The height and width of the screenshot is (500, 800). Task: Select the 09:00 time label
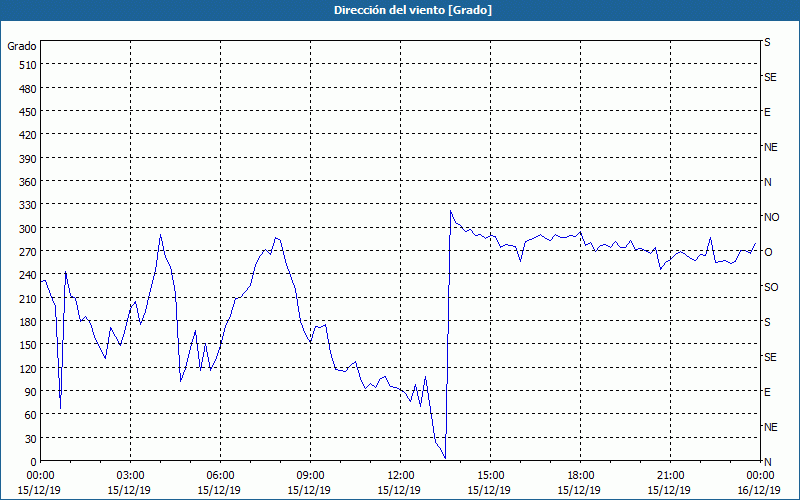(310, 476)
